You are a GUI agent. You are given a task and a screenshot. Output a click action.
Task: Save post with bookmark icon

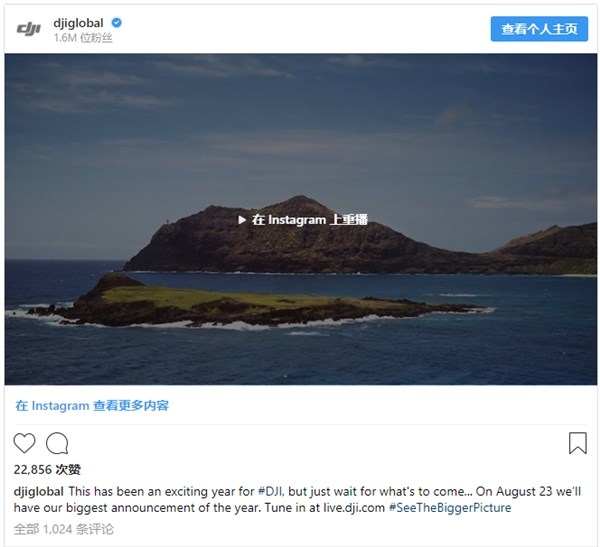point(577,443)
